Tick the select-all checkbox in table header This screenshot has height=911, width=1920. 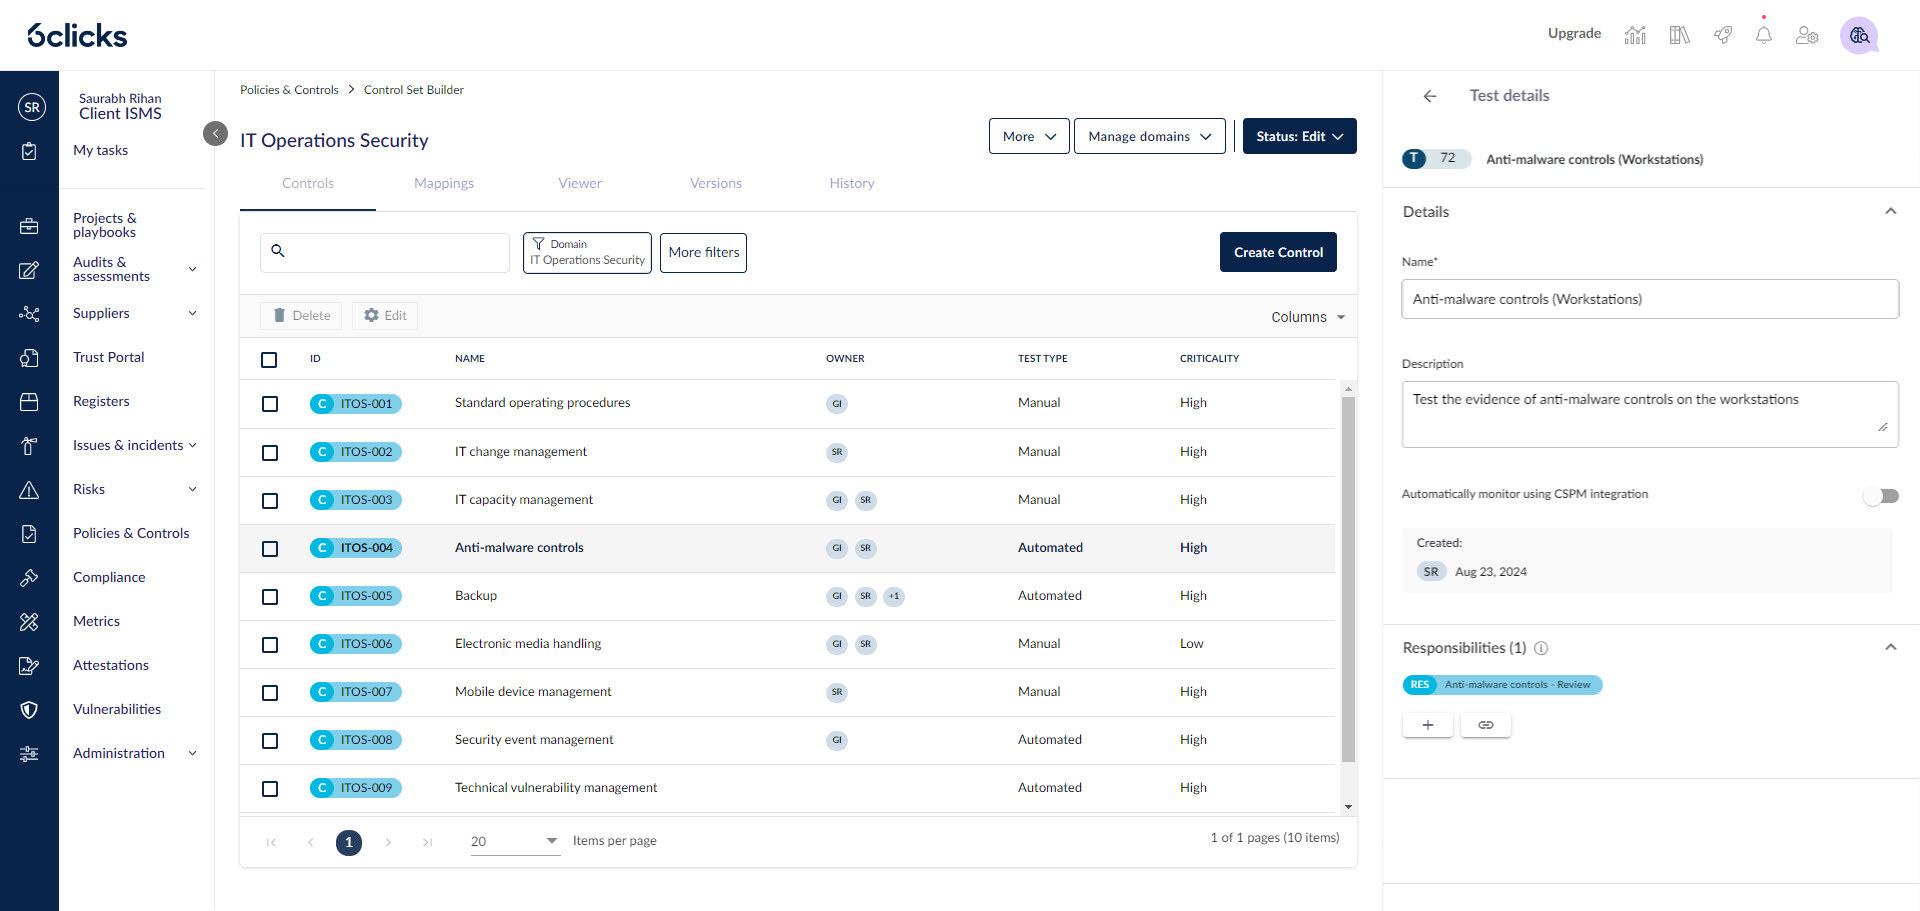[269, 360]
